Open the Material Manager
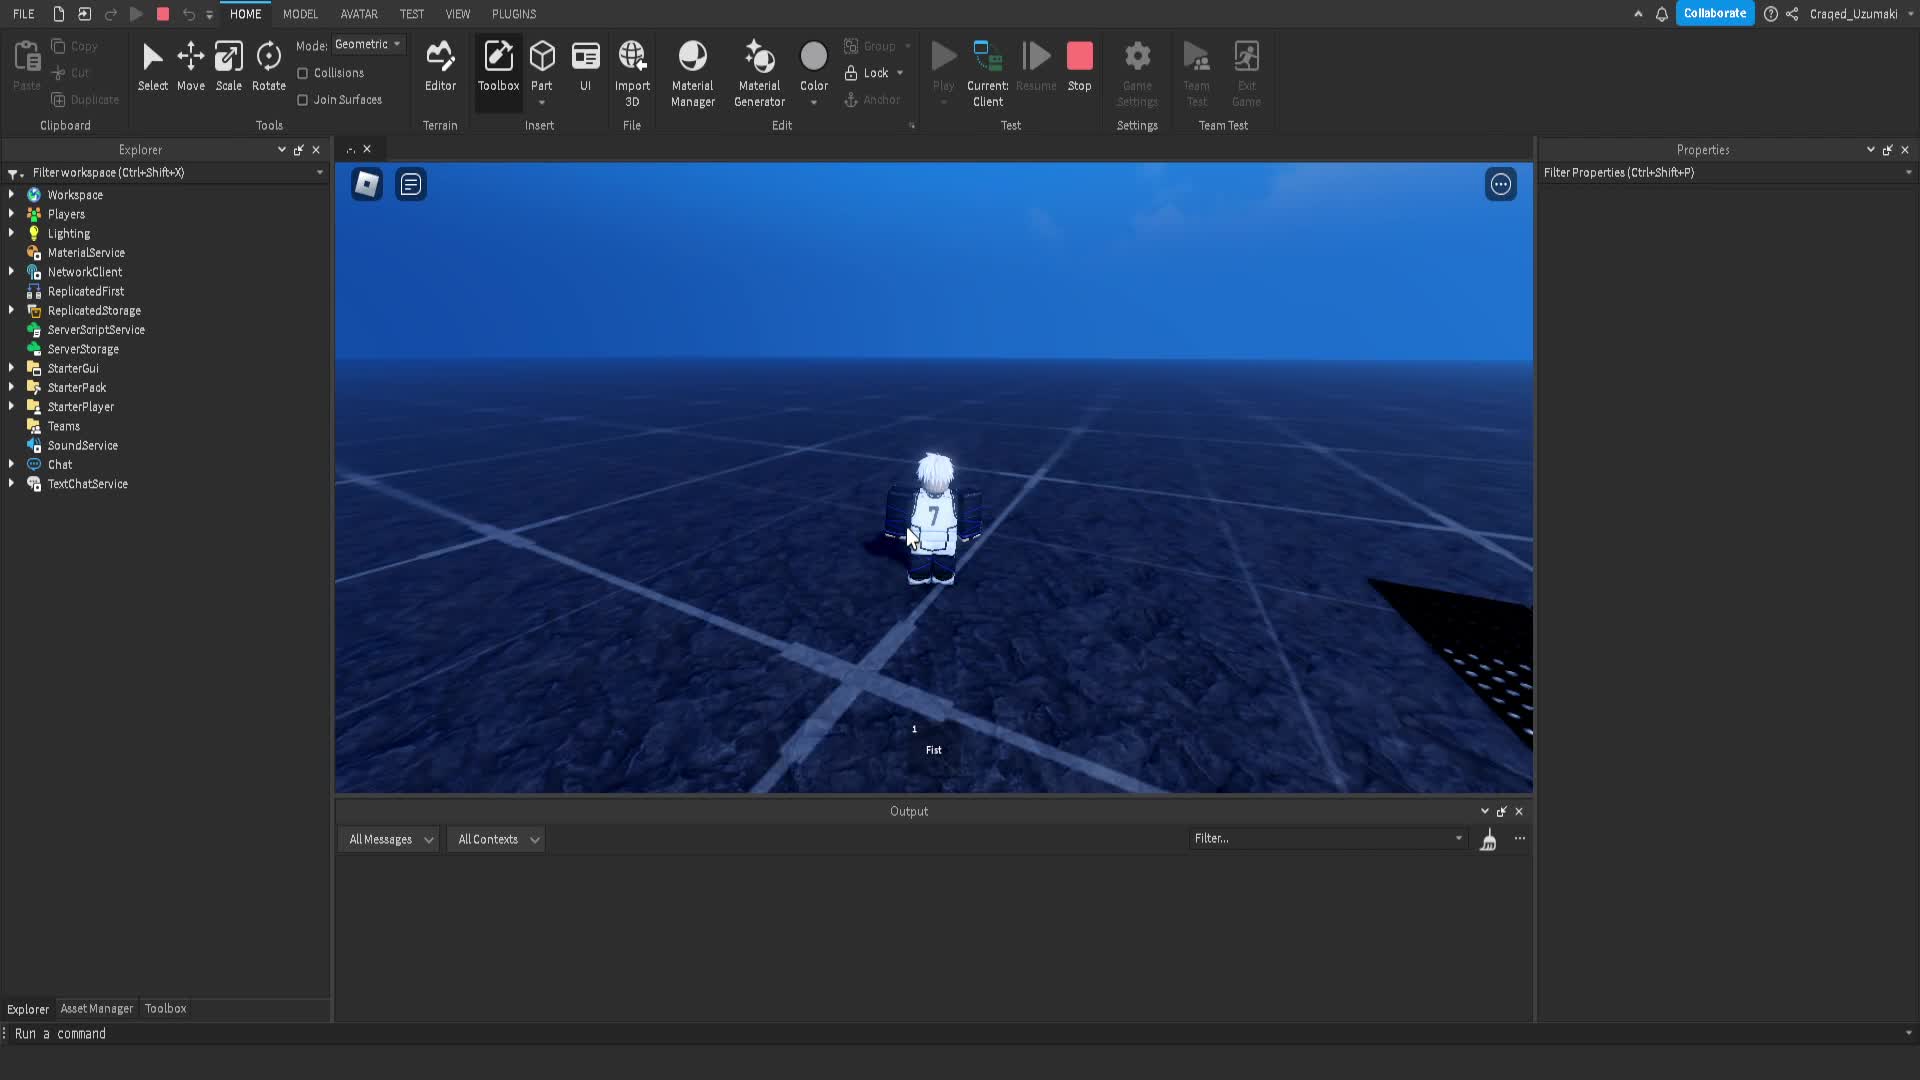Screen dimensions: 1920x1080 (692, 57)
